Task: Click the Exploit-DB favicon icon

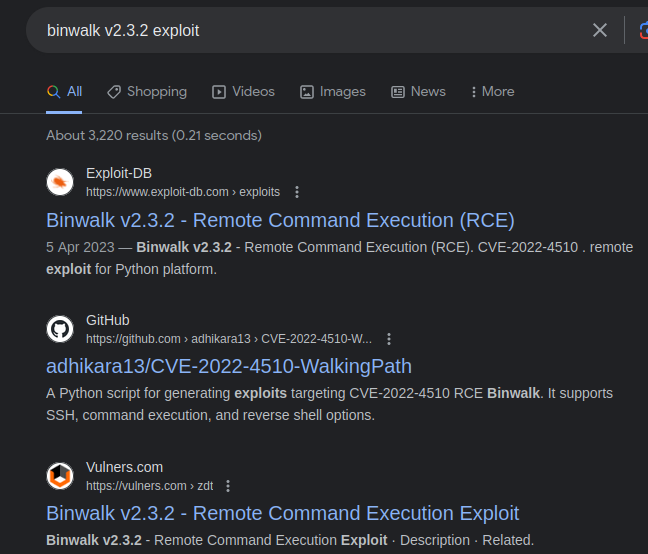Action: coord(60,182)
